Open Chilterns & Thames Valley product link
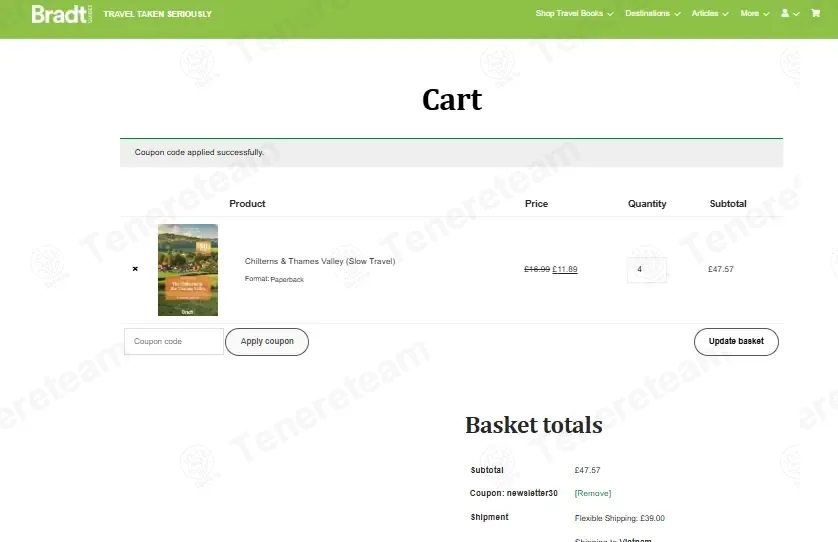 coord(320,261)
